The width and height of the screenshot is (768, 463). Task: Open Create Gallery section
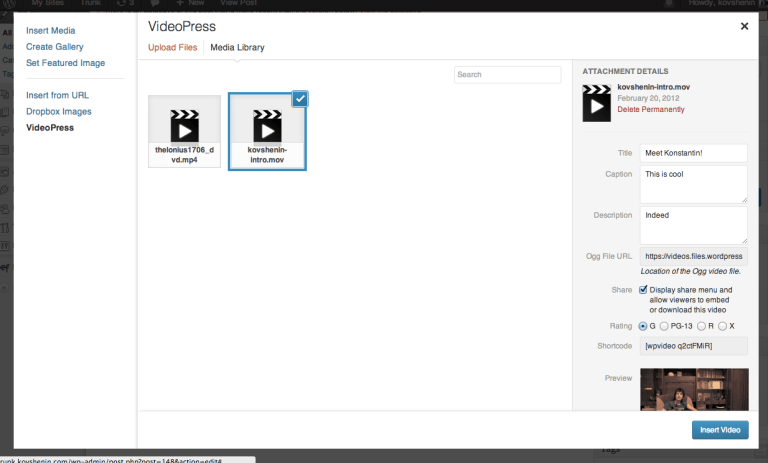coord(54,47)
